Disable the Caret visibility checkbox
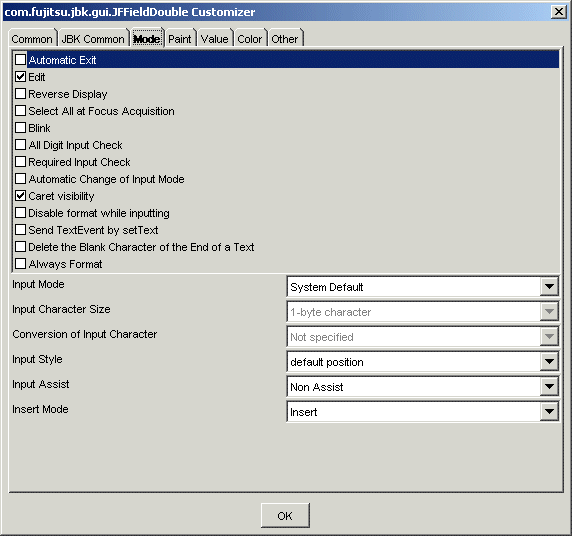The image size is (572, 536). coord(20,196)
